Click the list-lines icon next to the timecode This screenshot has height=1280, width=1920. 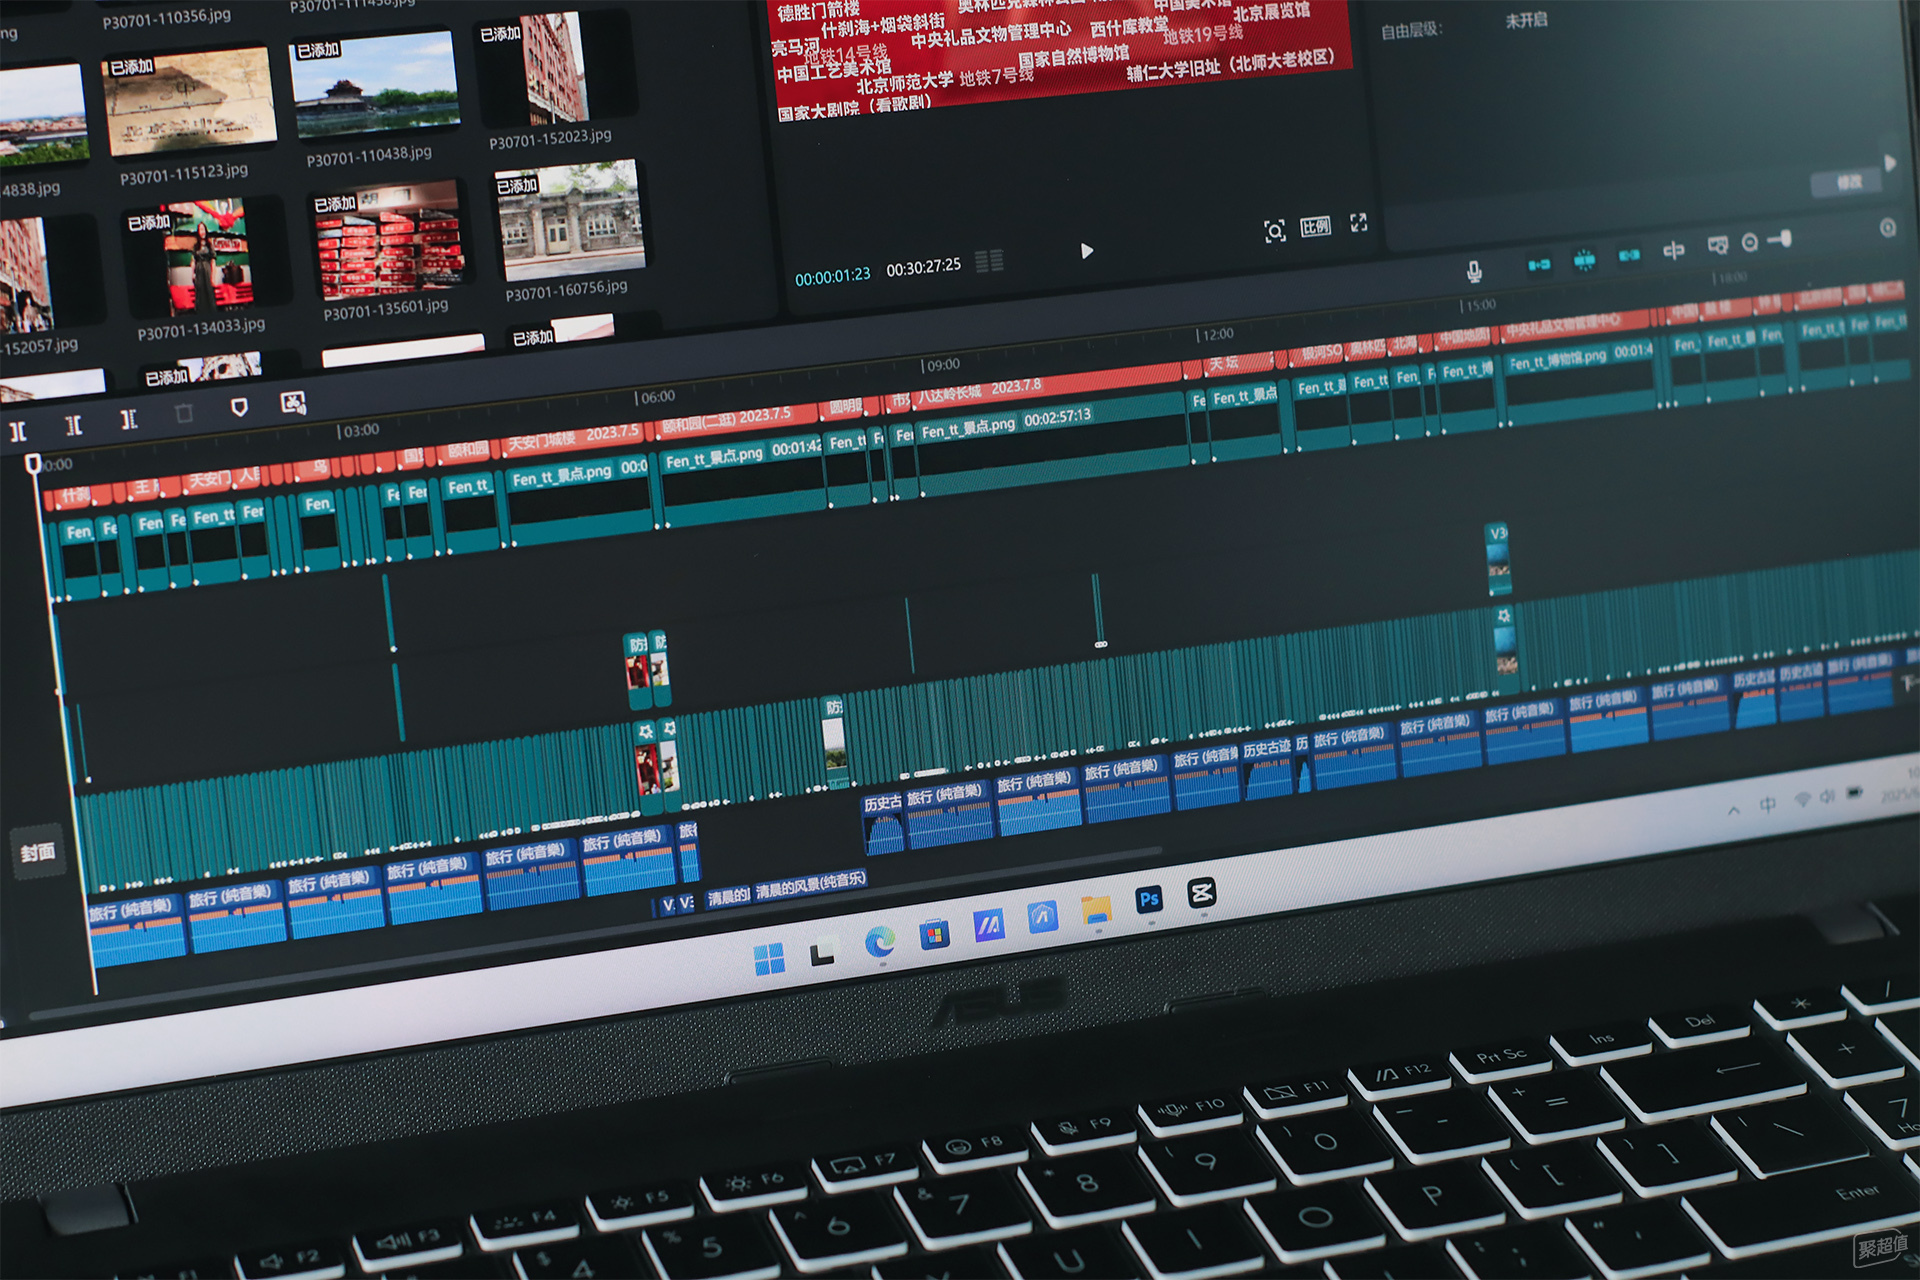(x=989, y=262)
